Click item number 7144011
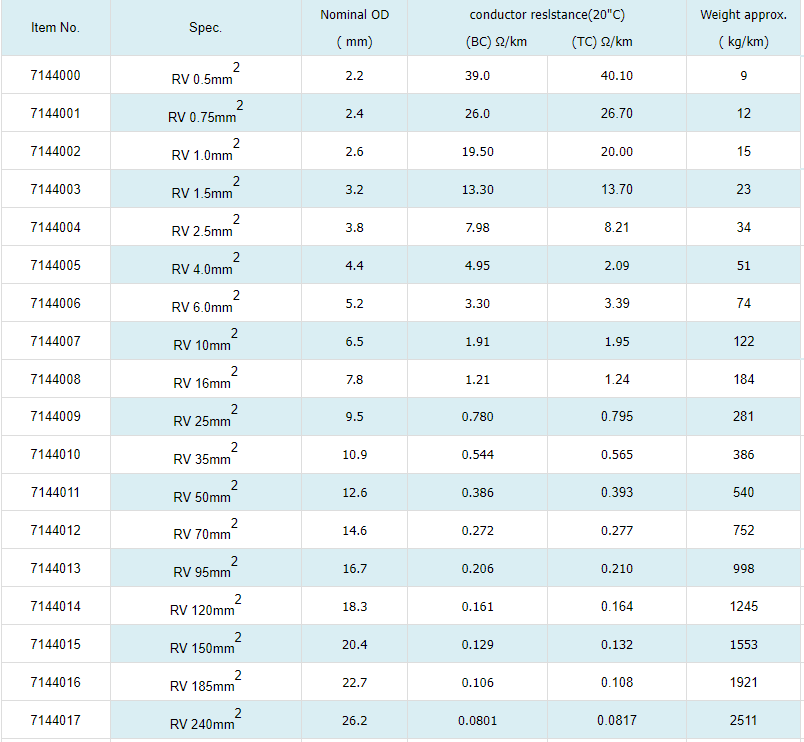Image resolution: width=804 pixels, height=742 pixels. point(55,493)
